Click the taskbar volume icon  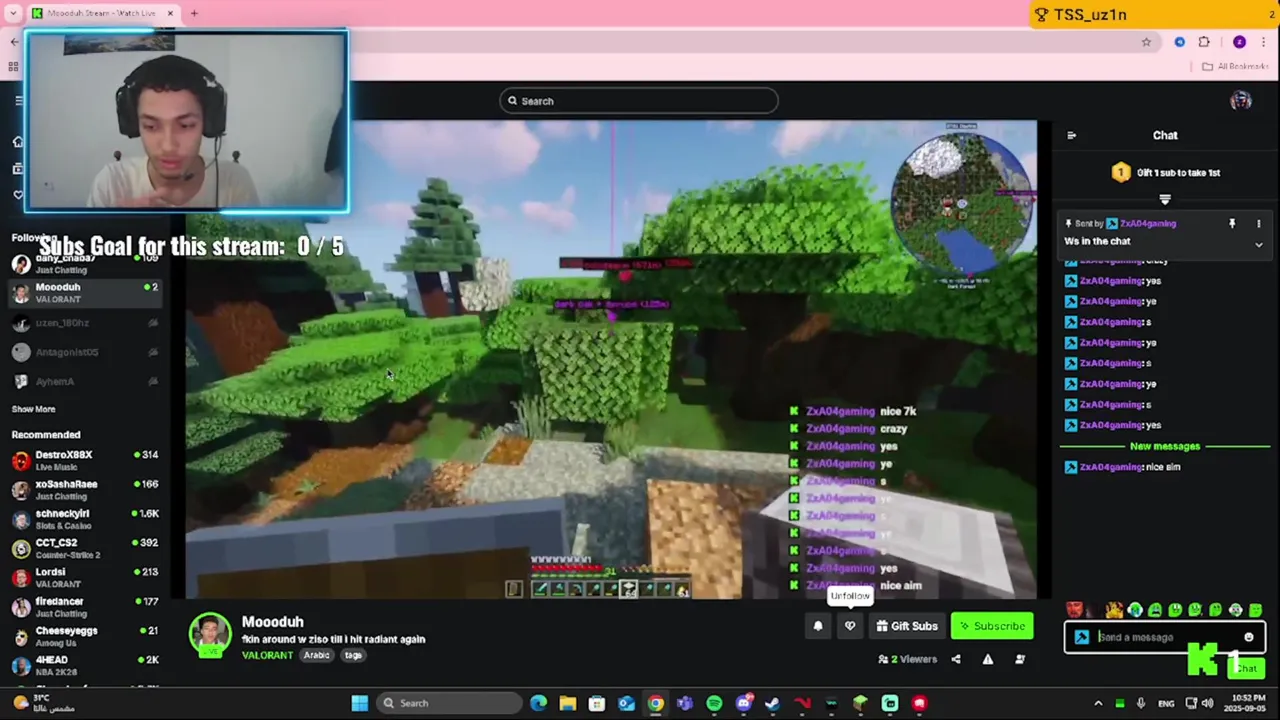(x=1209, y=703)
